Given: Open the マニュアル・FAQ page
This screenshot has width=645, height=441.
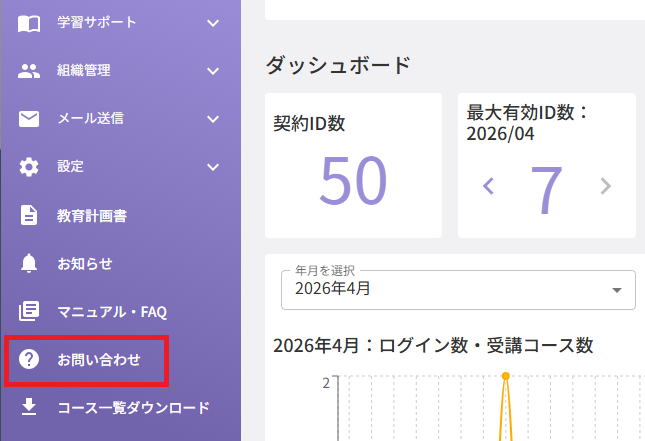Looking at the screenshot, I should click(112, 312).
